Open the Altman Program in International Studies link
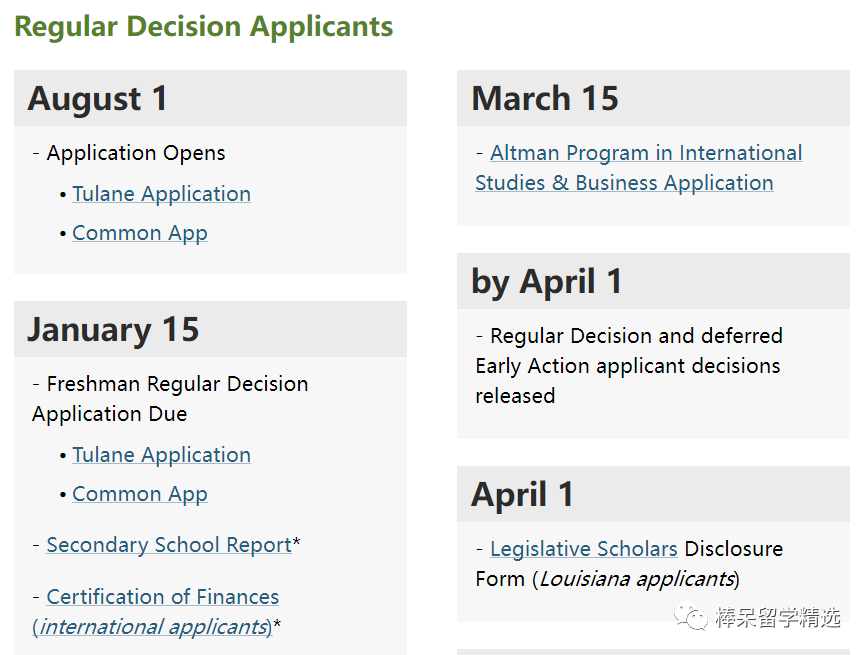This screenshot has height=655, width=868. (645, 154)
